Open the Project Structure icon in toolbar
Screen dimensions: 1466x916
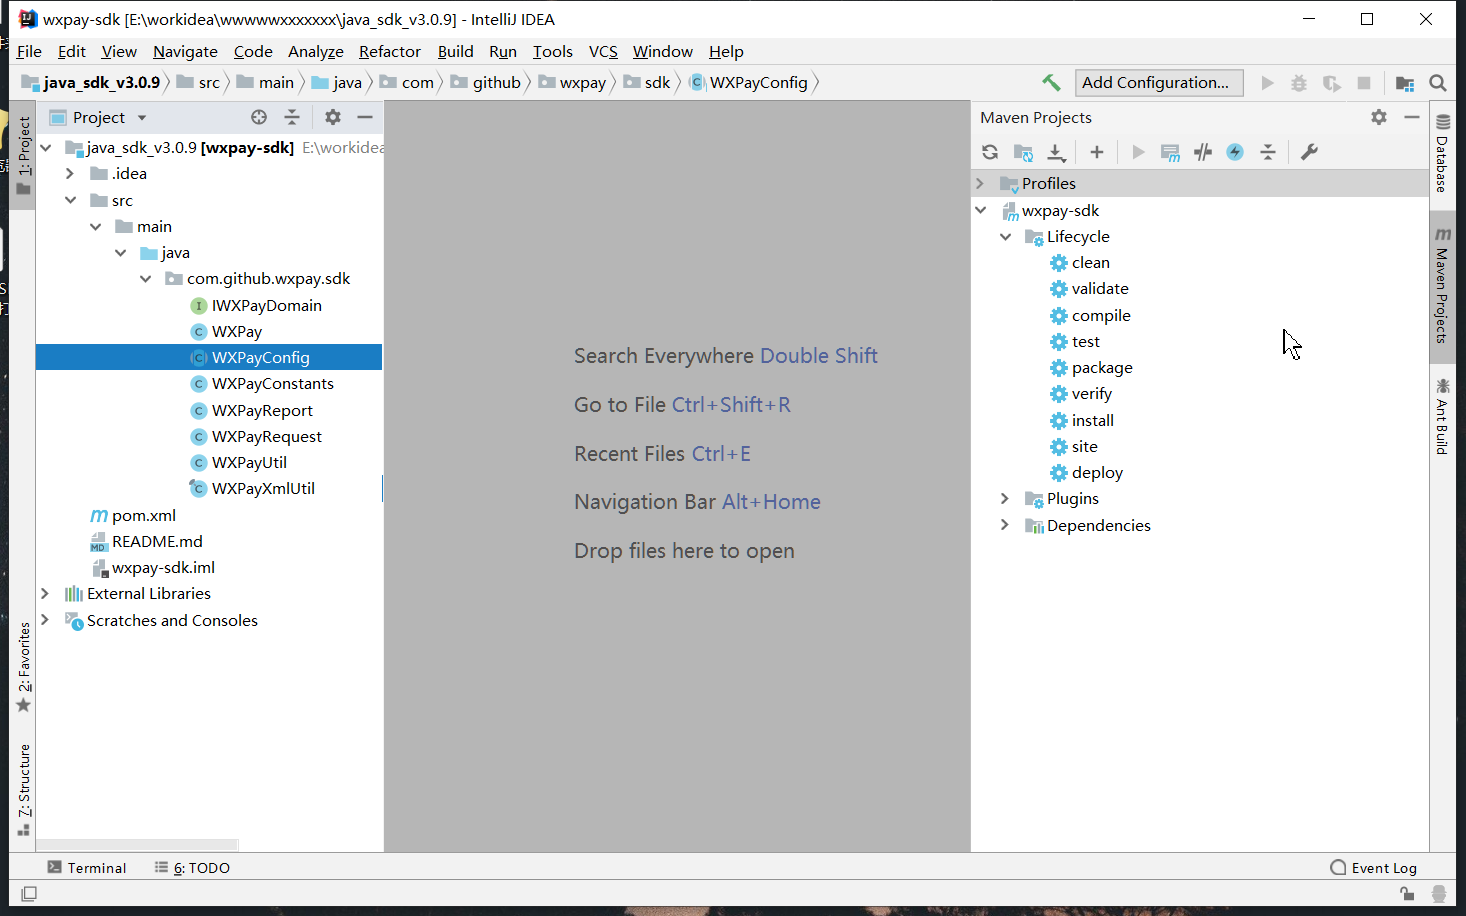pyautogui.click(x=1405, y=83)
